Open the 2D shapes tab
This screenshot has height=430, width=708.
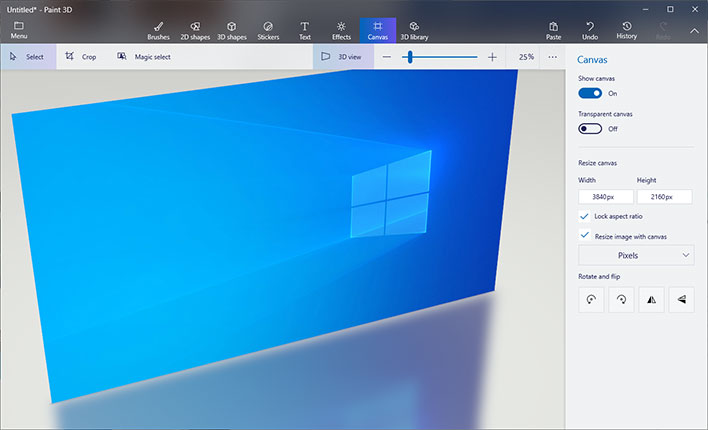[x=195, y=31]
